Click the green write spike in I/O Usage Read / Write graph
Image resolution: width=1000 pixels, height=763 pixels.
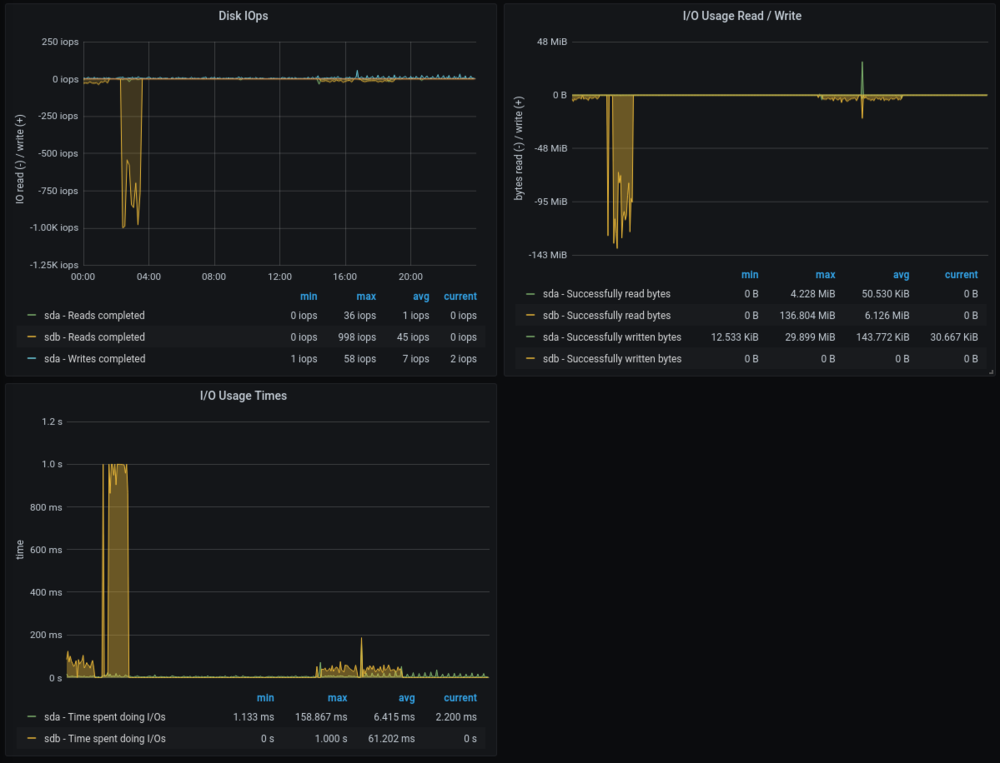coord(862,78)
